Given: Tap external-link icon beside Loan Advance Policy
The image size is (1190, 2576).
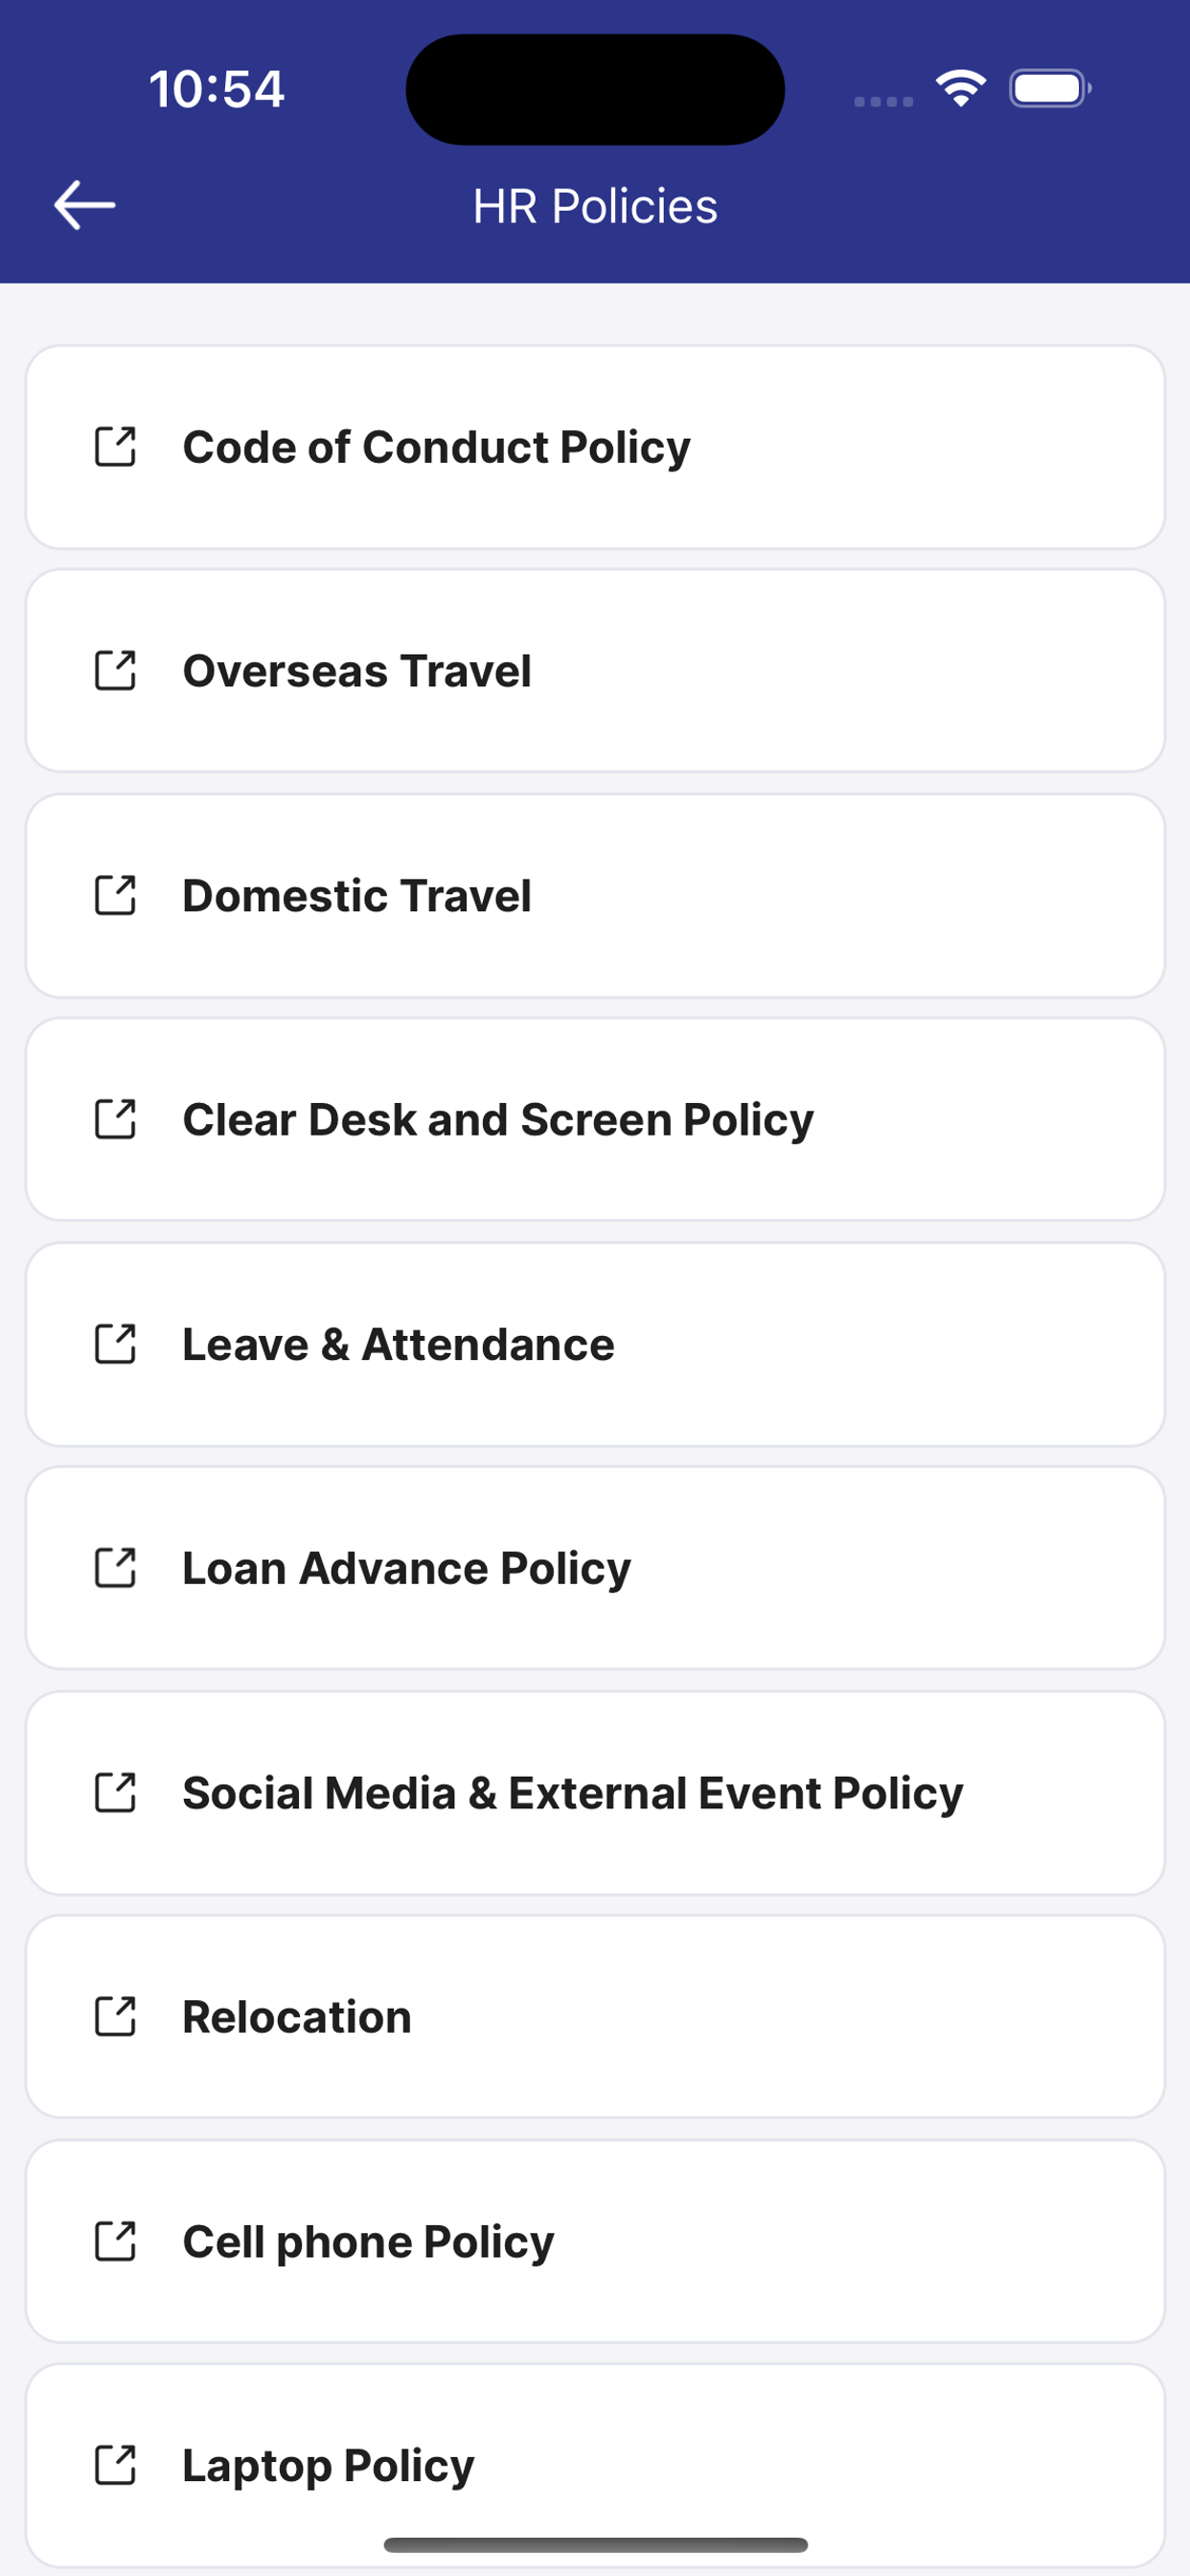Looking at the screenshot, I should point(115,1568).
